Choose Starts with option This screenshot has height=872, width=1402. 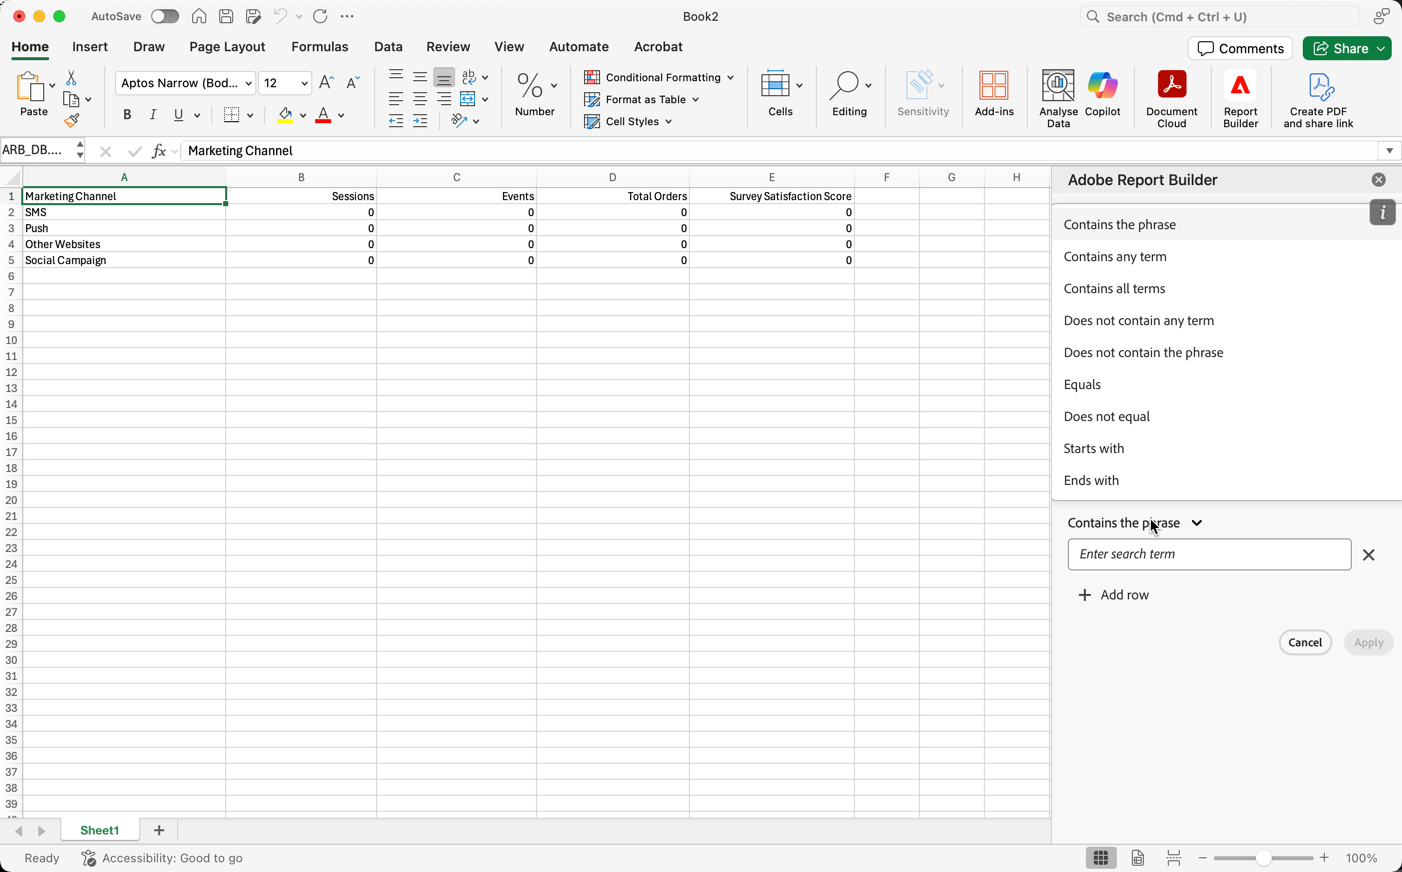tap(1226, 448)
